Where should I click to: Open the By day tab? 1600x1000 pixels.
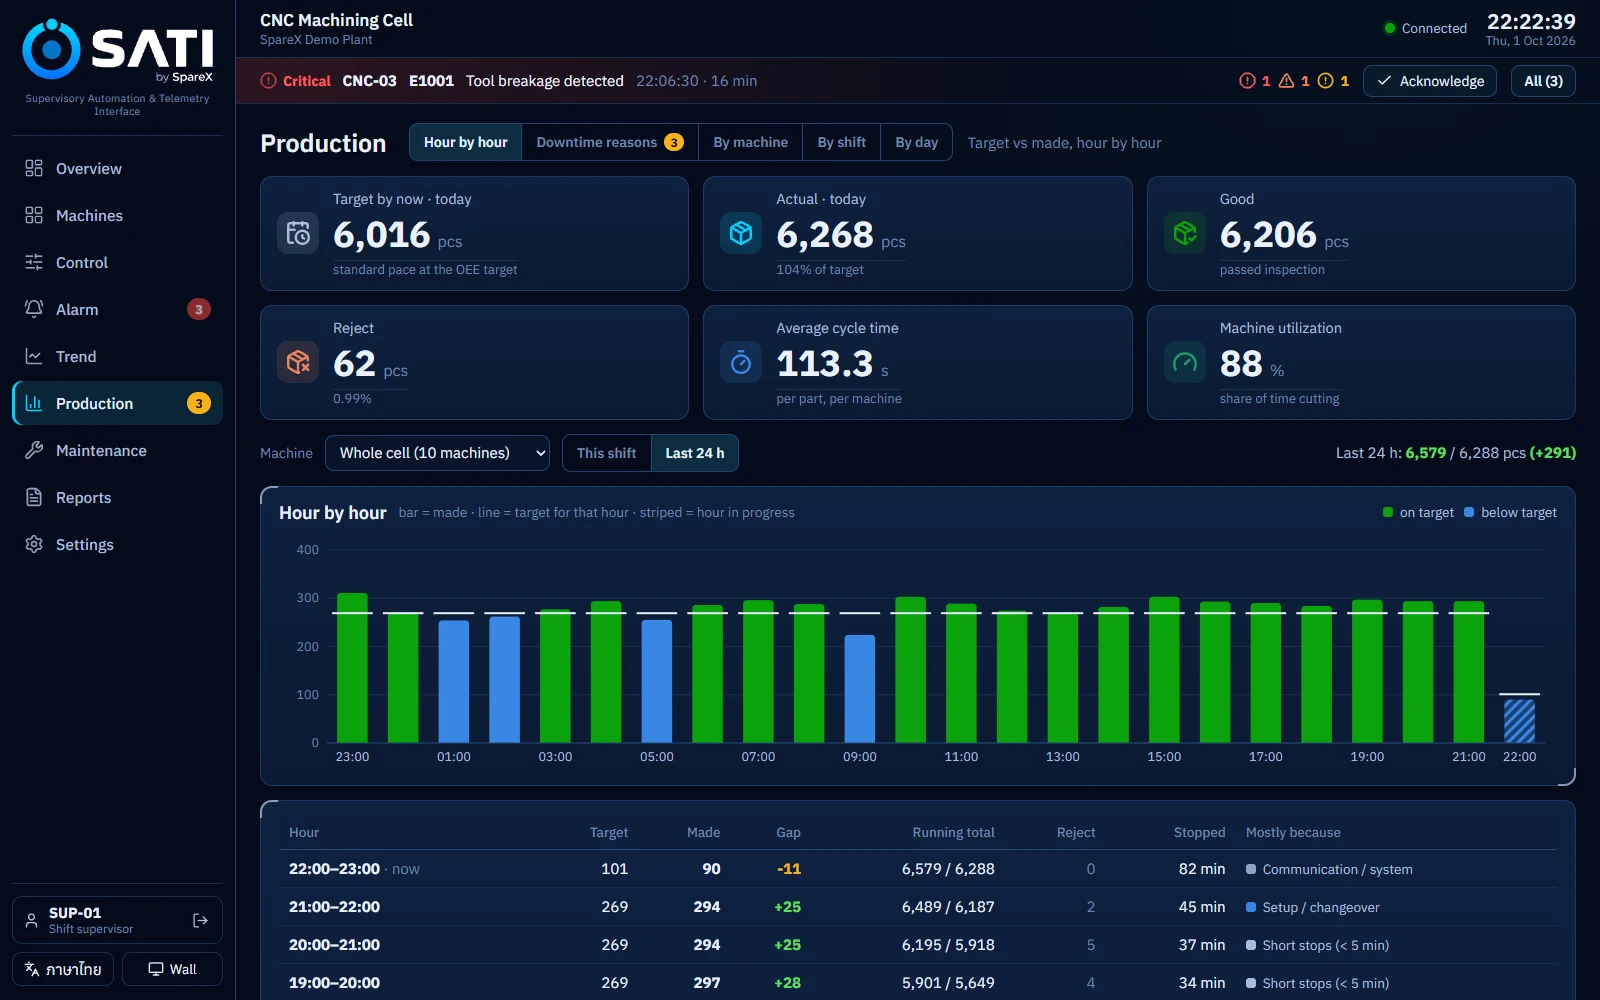917,142
